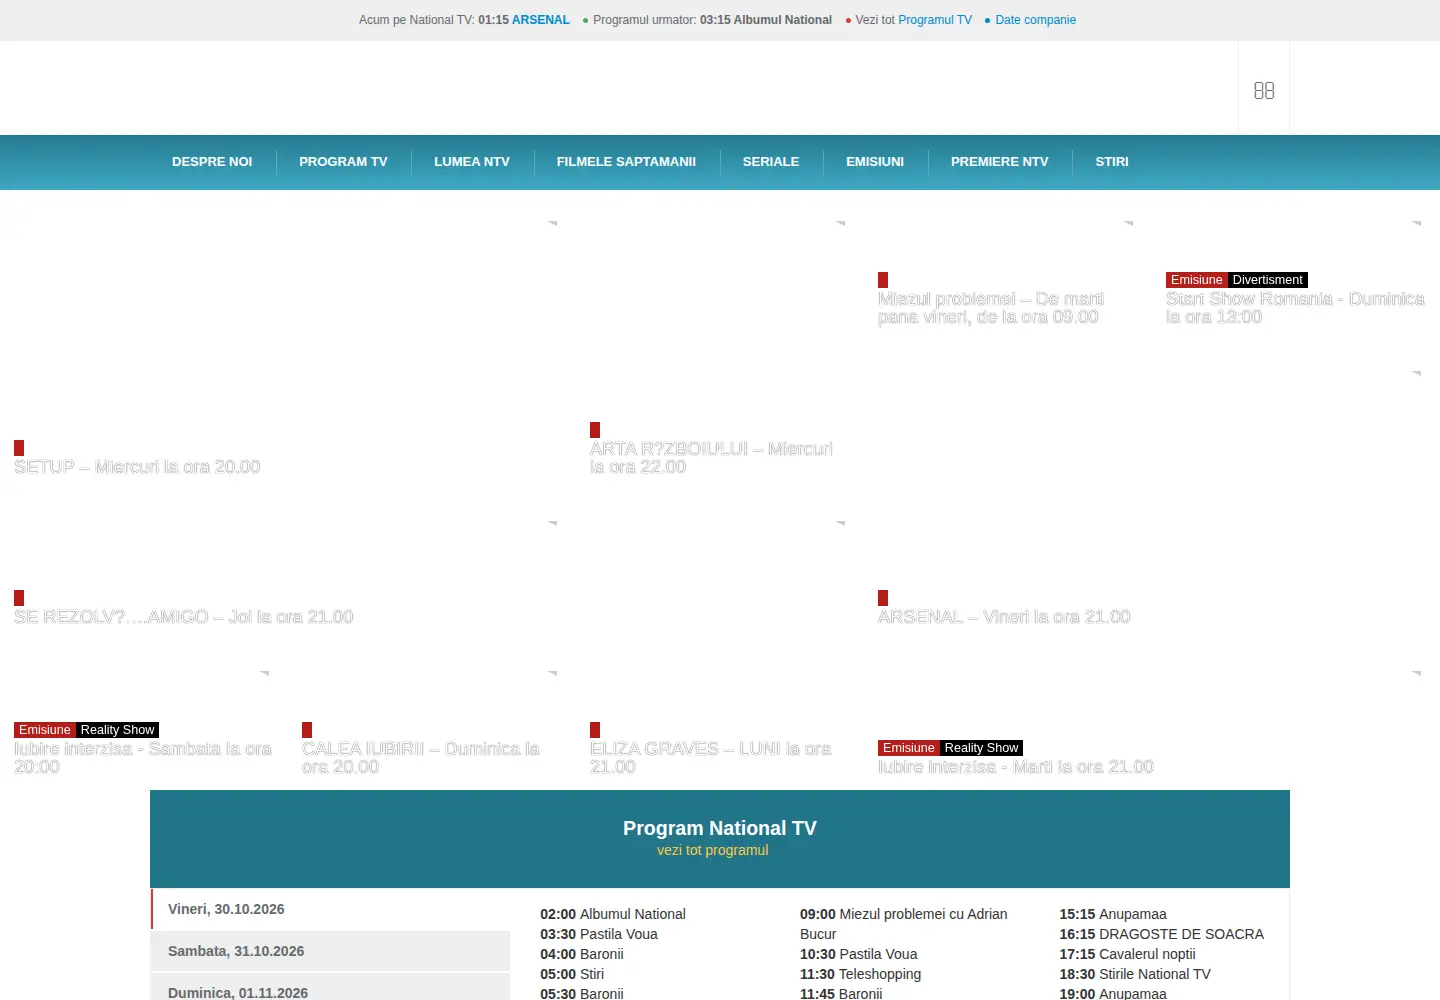Screen dimensions: 1440x1000
Task: Click '16:15 DRAGOSTE DE SOACRA' schedule entry
Action: point(1162,934)
